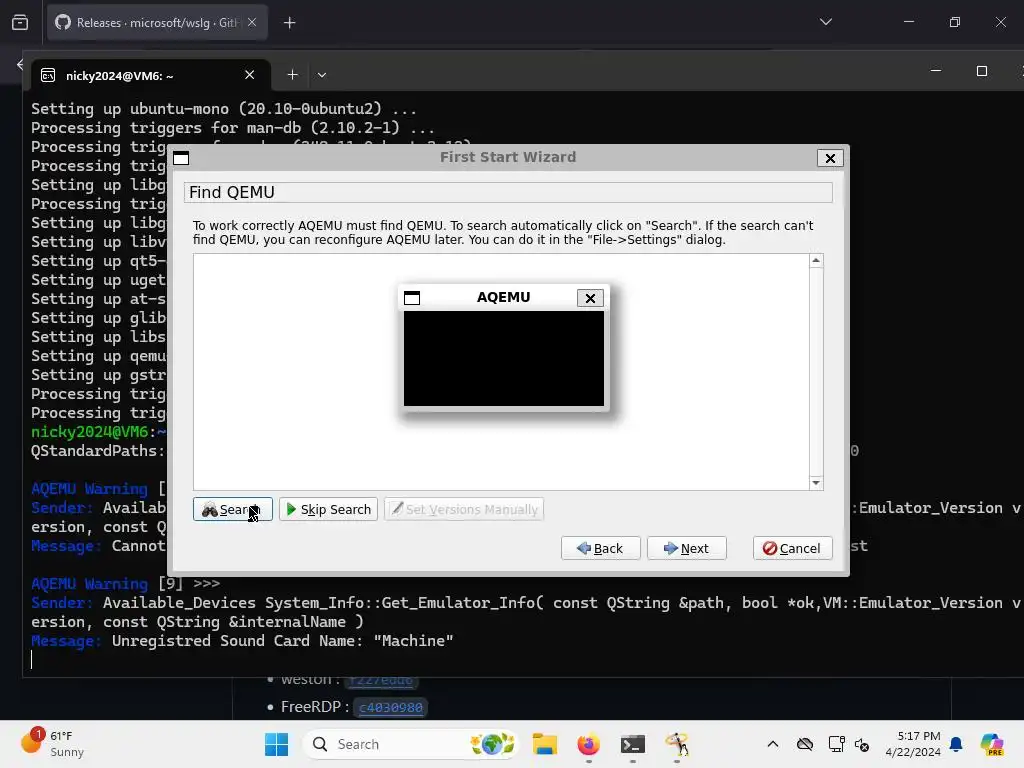1024x768 pixels.
Task: Open the Windows Start menu
Action: click(277, 744)
